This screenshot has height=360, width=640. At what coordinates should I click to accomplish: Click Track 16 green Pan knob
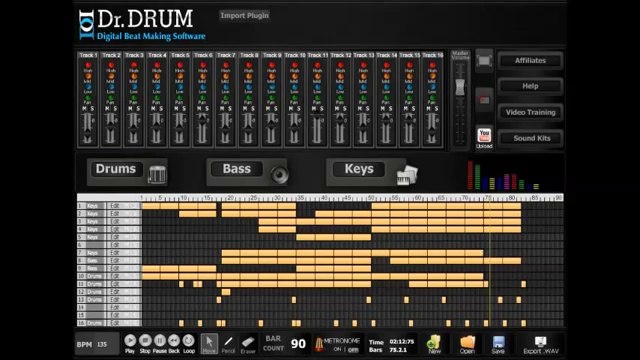click(433, 98)
